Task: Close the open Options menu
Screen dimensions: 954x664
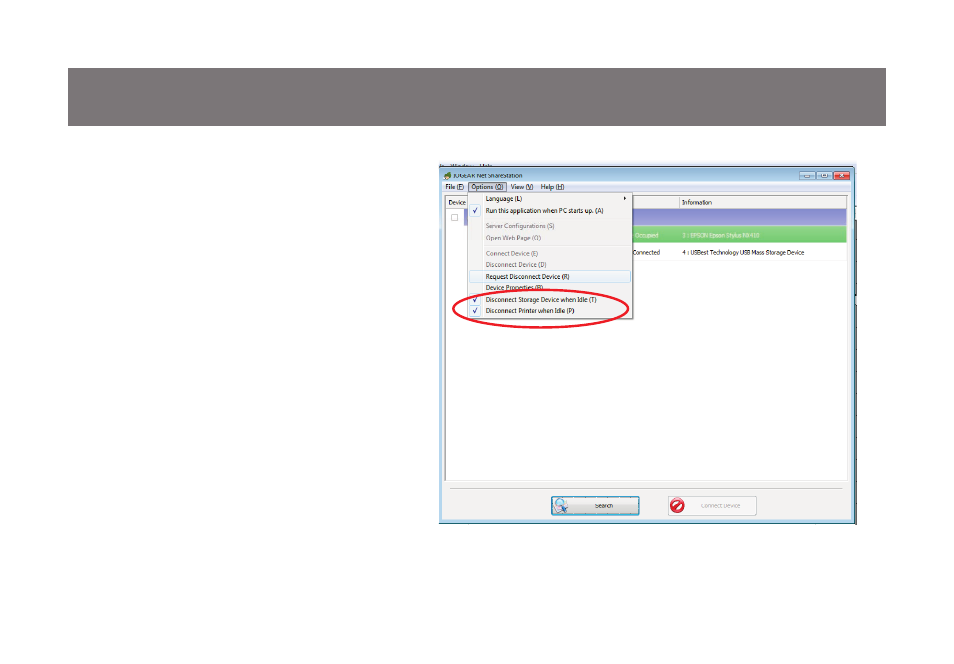Action: point(487,187)
